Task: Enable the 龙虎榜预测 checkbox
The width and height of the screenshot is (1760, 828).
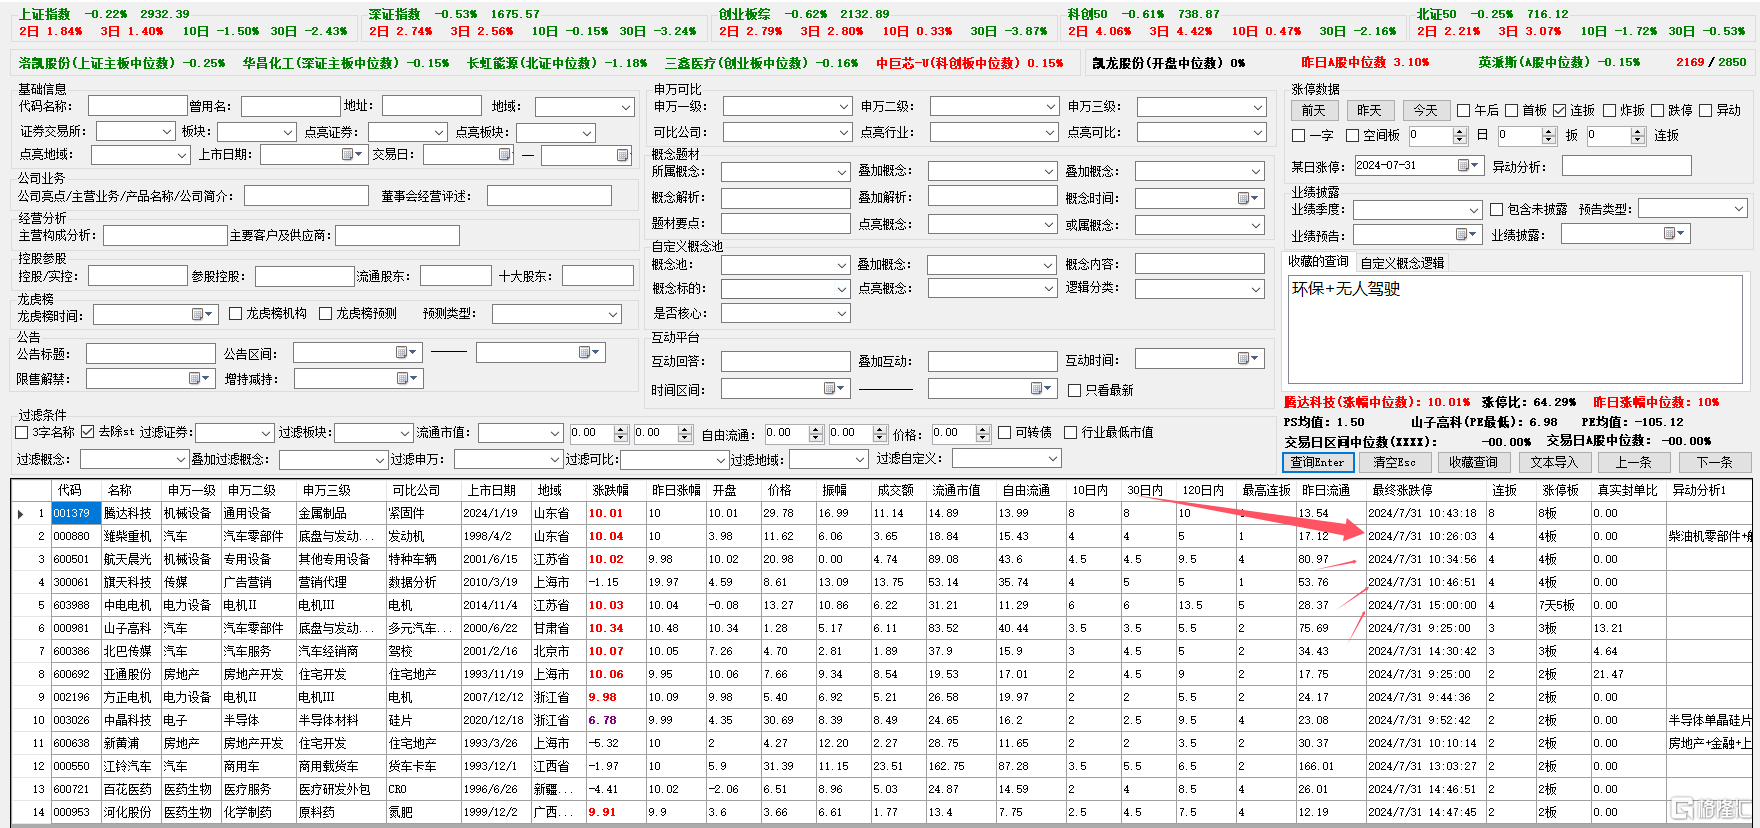Action: coord(325,313)
